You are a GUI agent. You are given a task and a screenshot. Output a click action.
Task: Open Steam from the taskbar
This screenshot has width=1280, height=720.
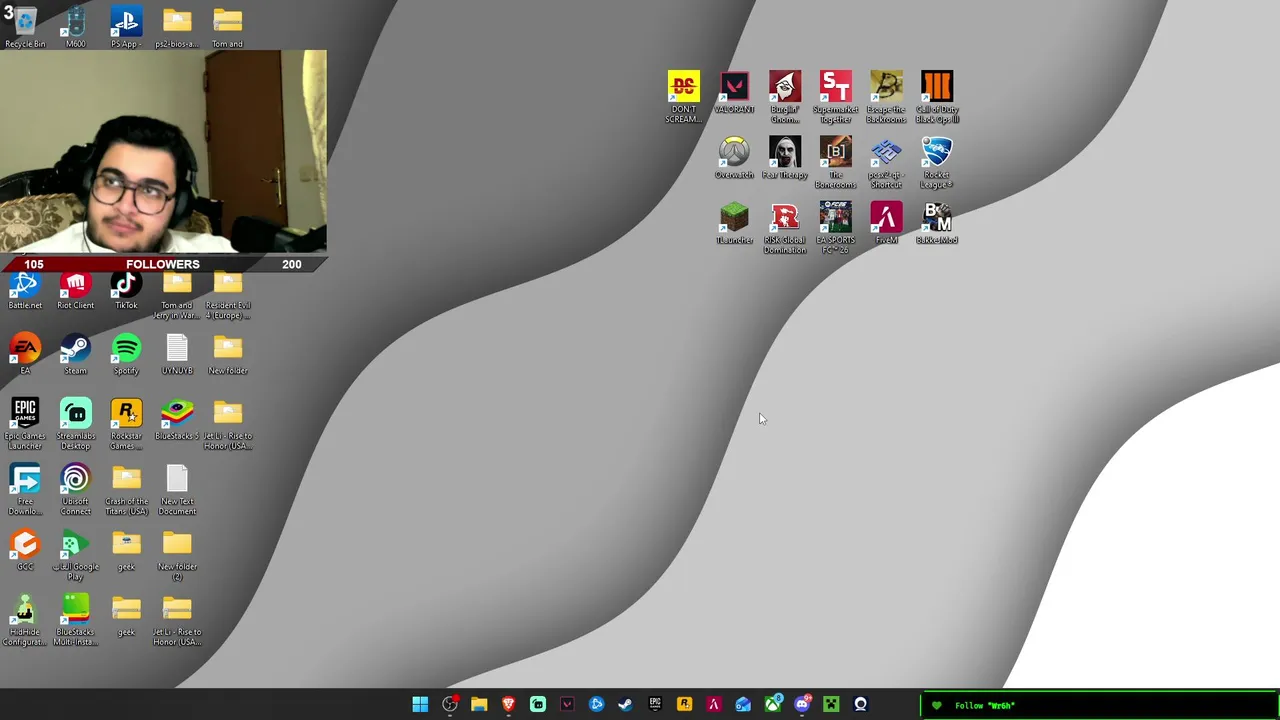tap(626, 704)
